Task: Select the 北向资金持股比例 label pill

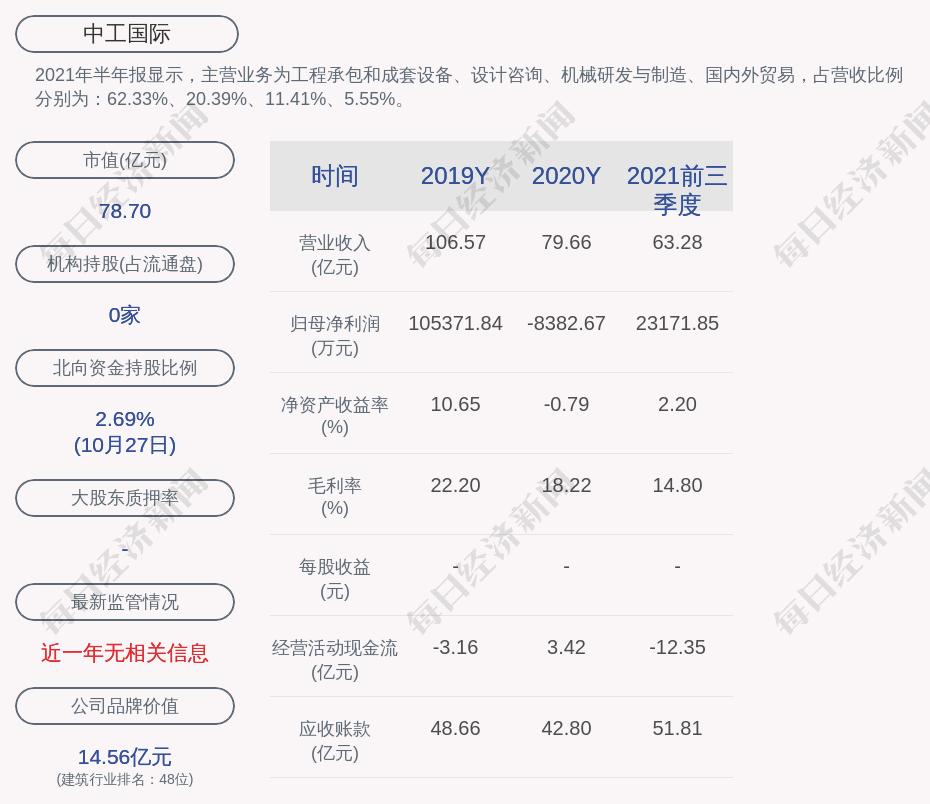Action: pos(125,368)
